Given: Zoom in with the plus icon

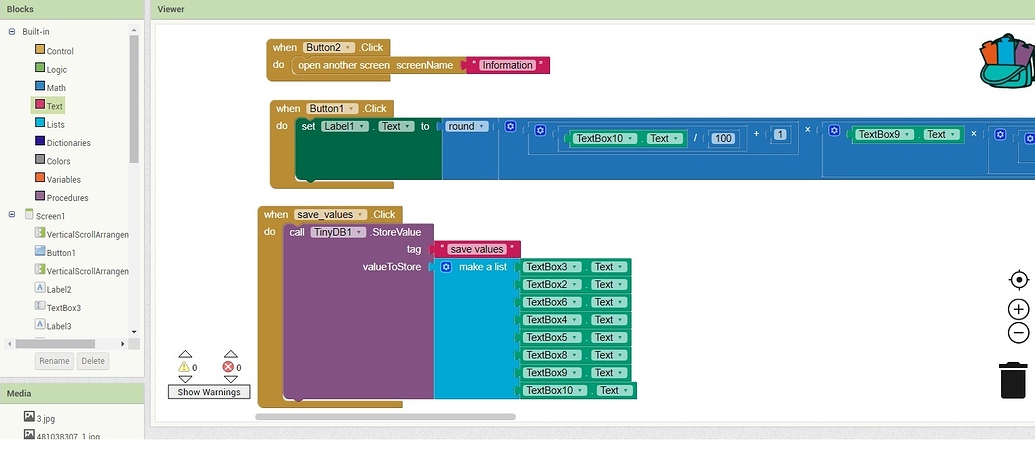Looking at the screenshot, I should coord(1018,309).
